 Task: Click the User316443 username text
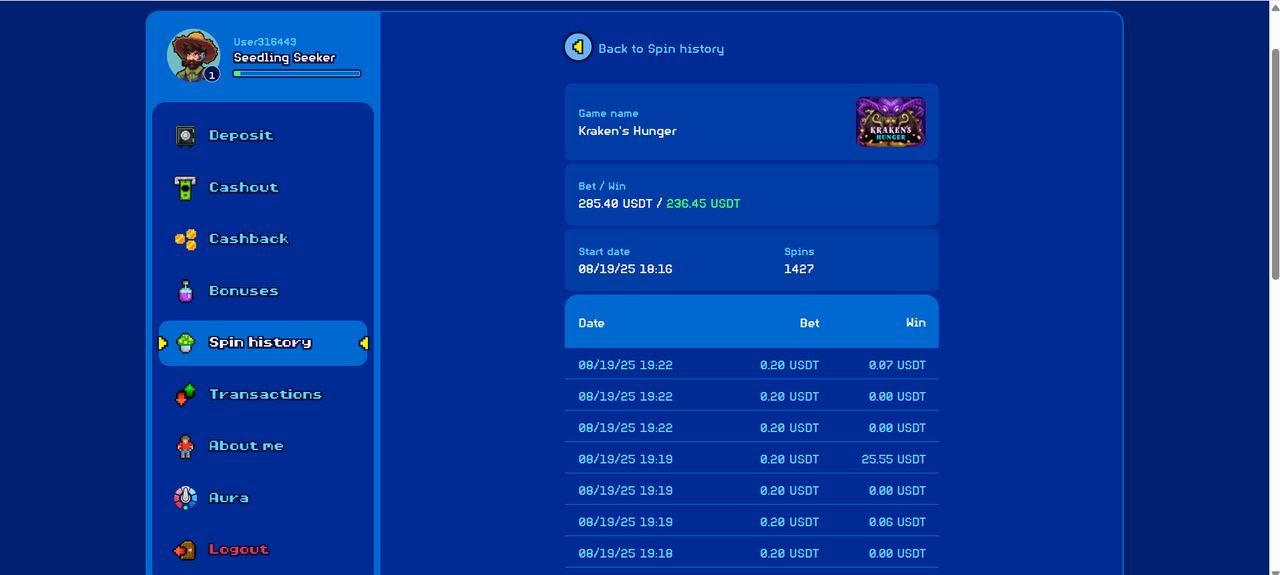point(265,42)
